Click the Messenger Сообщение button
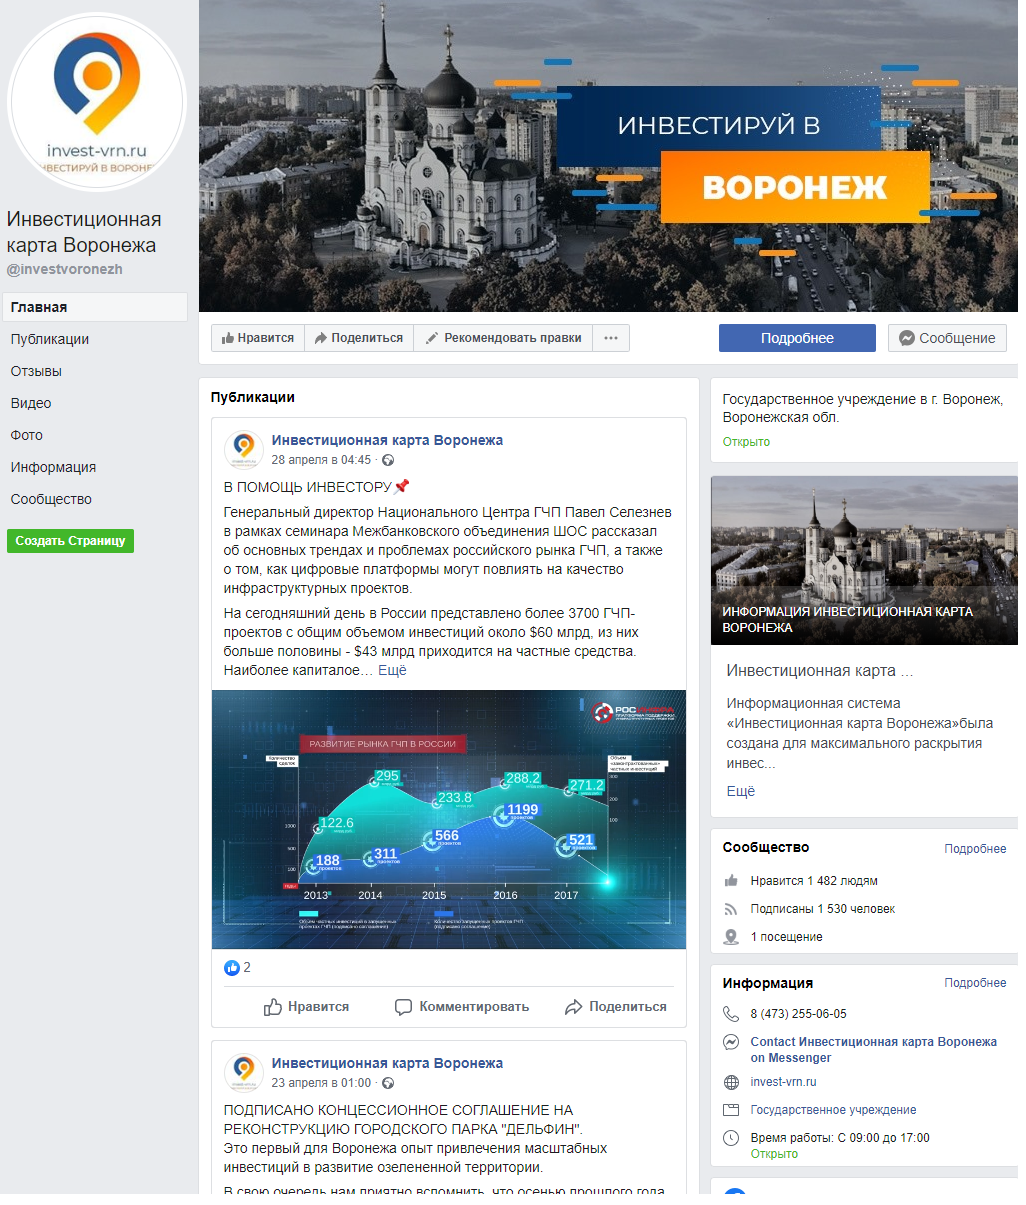1026x1205 pixels. tap(947, 338)
